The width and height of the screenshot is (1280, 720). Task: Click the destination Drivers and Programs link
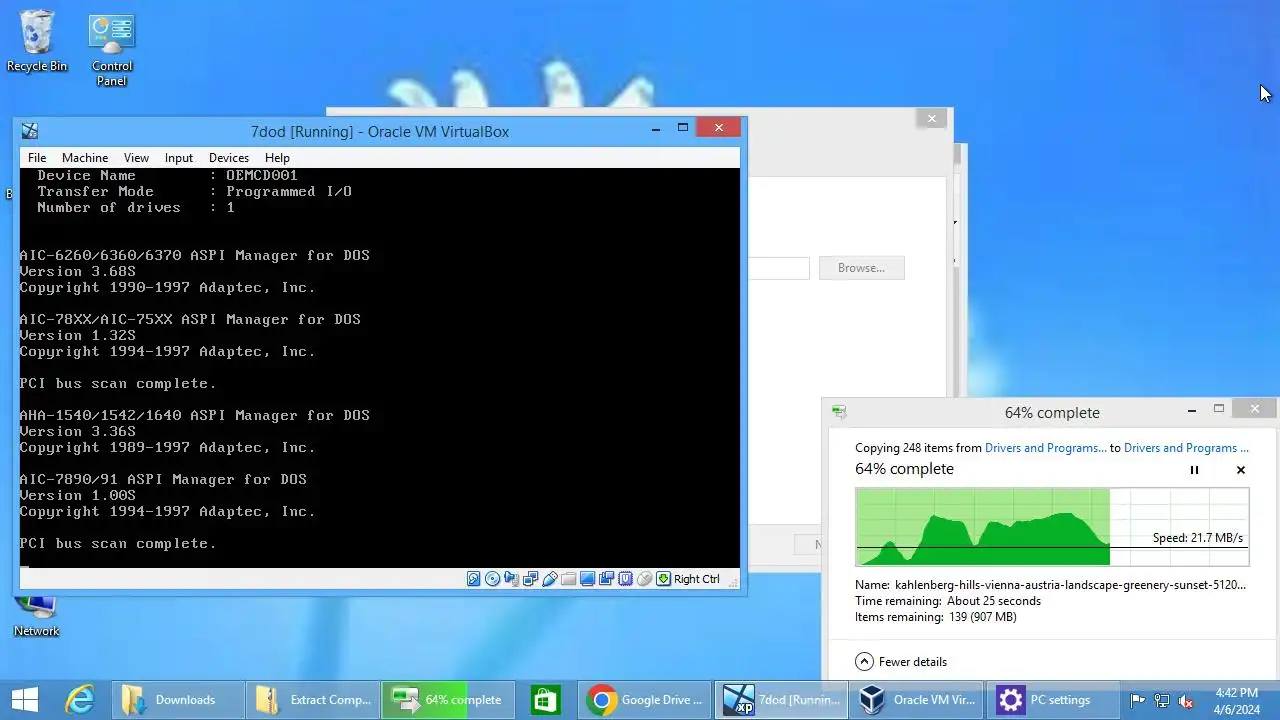pos(1186,448)
